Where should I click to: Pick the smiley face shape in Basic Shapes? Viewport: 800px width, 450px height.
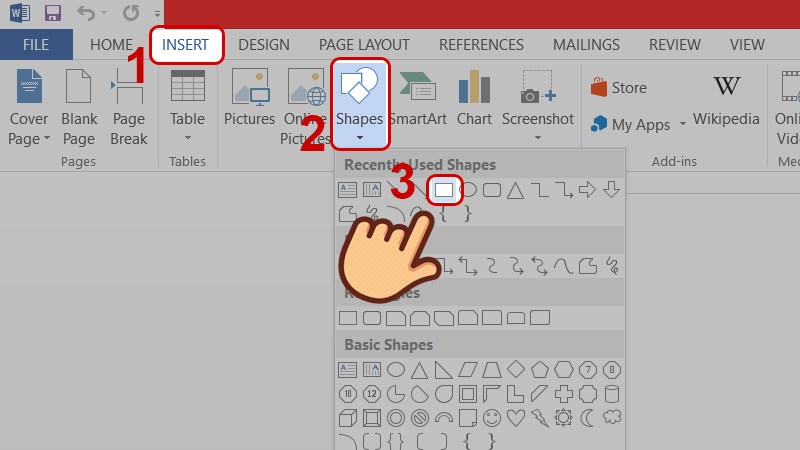(492, 417)
